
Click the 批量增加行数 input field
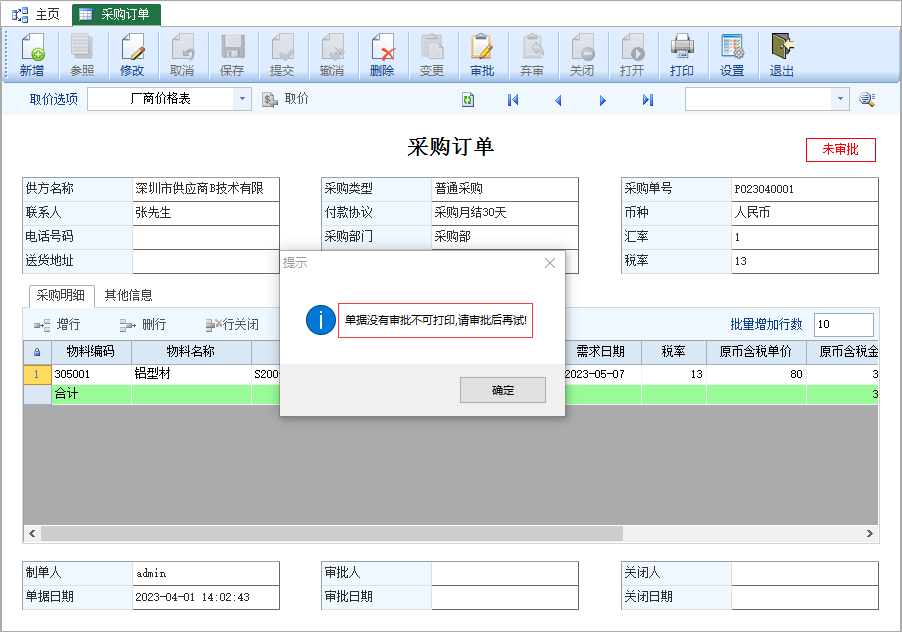tap(843, 324)
